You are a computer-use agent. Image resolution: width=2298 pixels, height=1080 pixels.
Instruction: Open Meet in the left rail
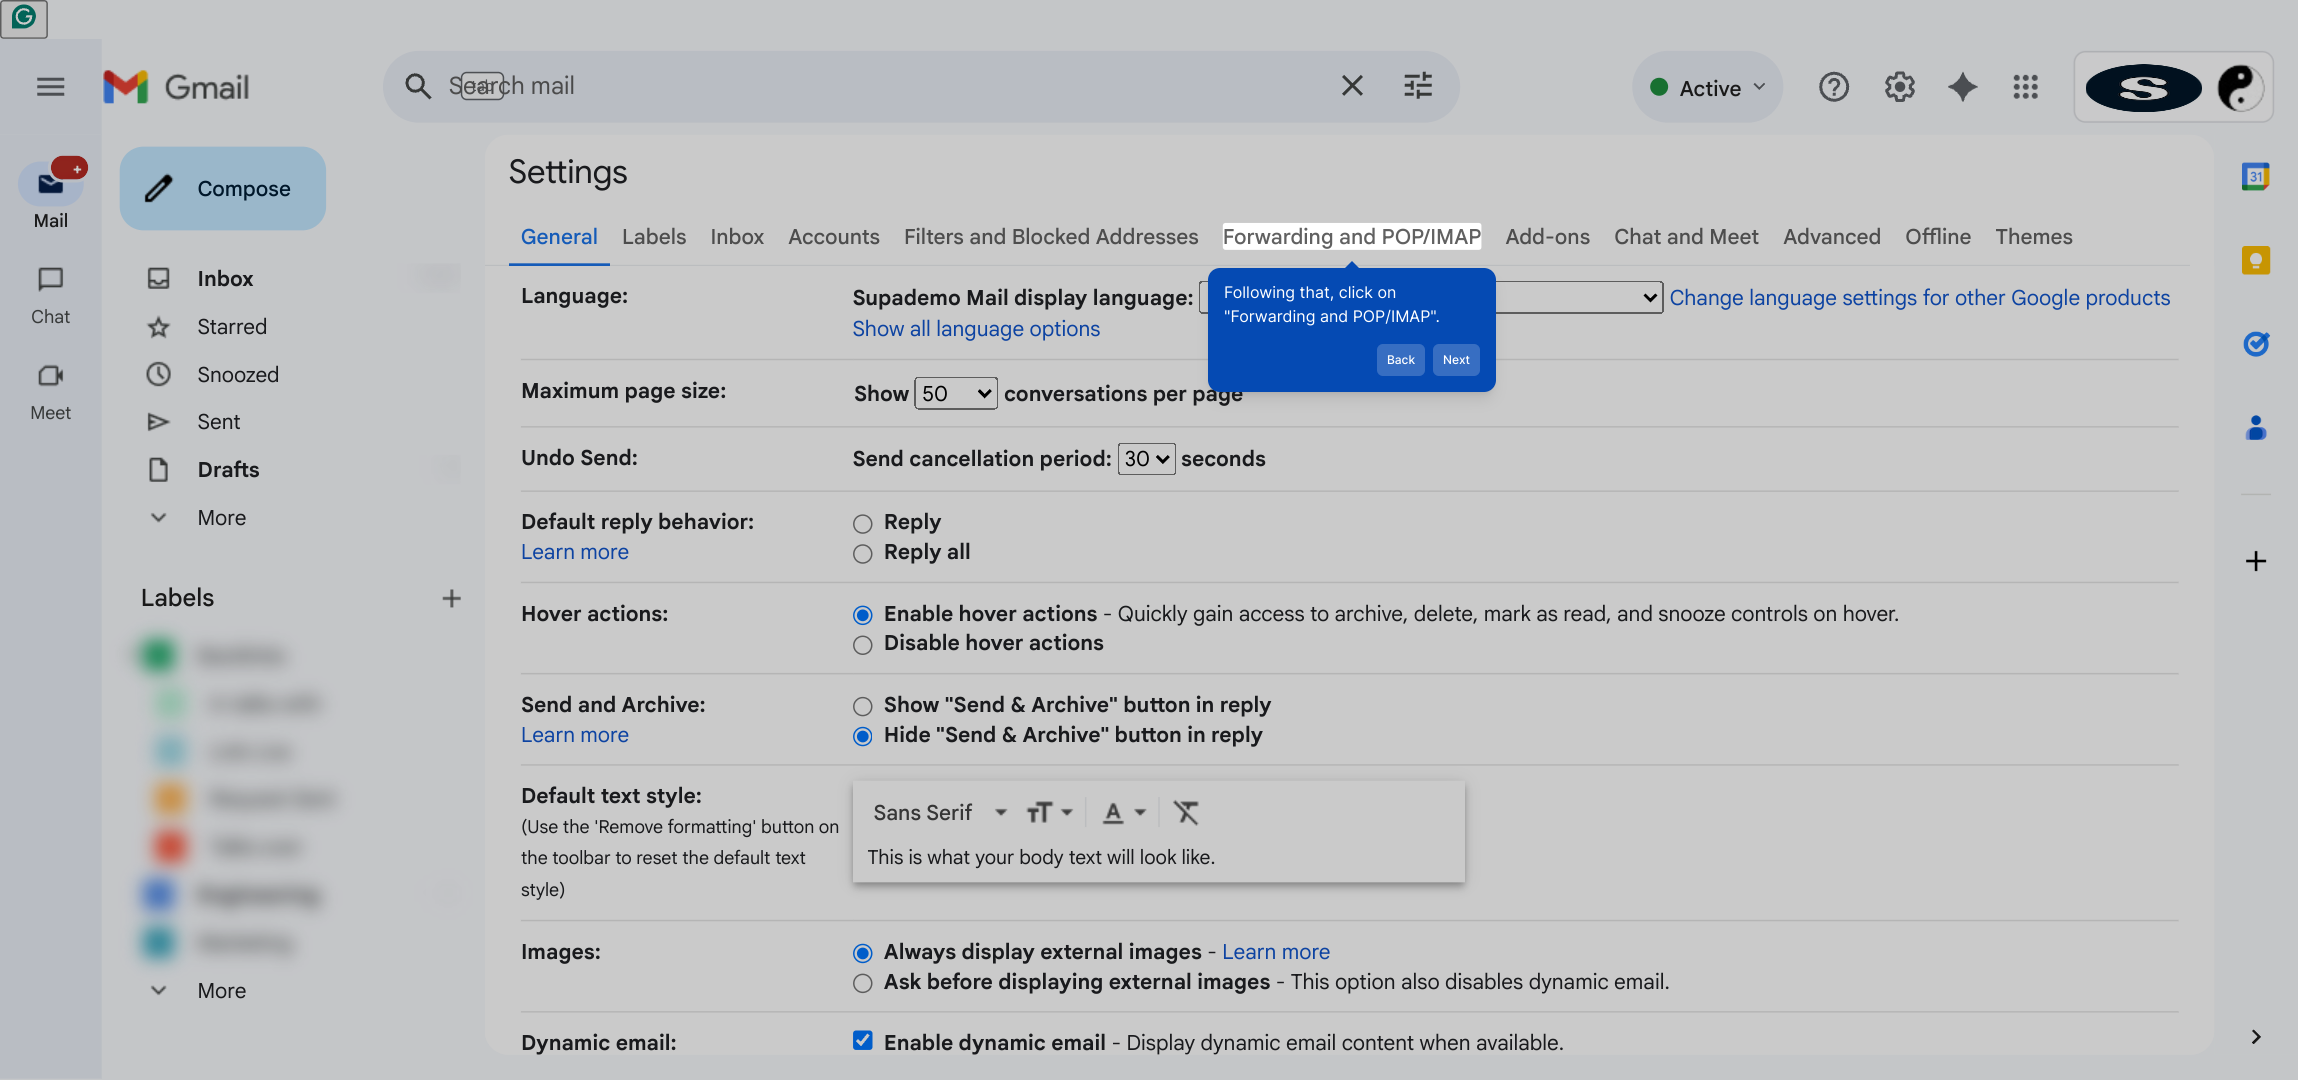click(x=50, y=392)
